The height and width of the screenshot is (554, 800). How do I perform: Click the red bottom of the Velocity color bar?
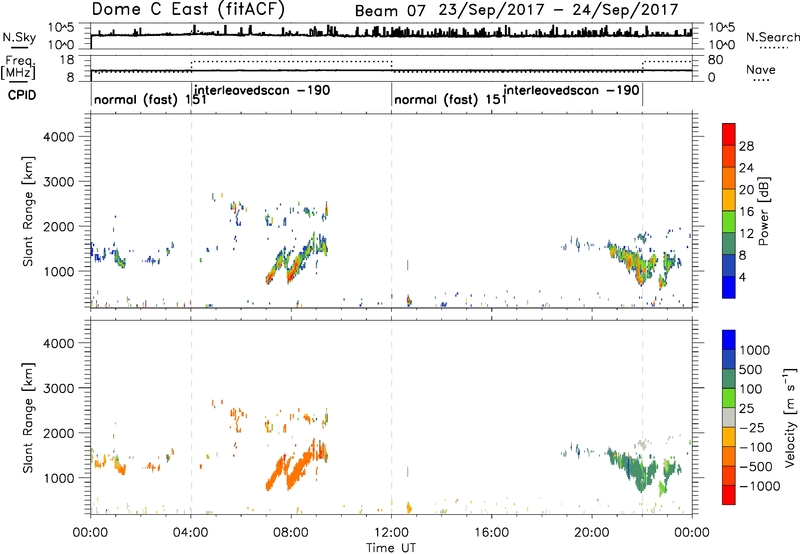pos(729,495)
